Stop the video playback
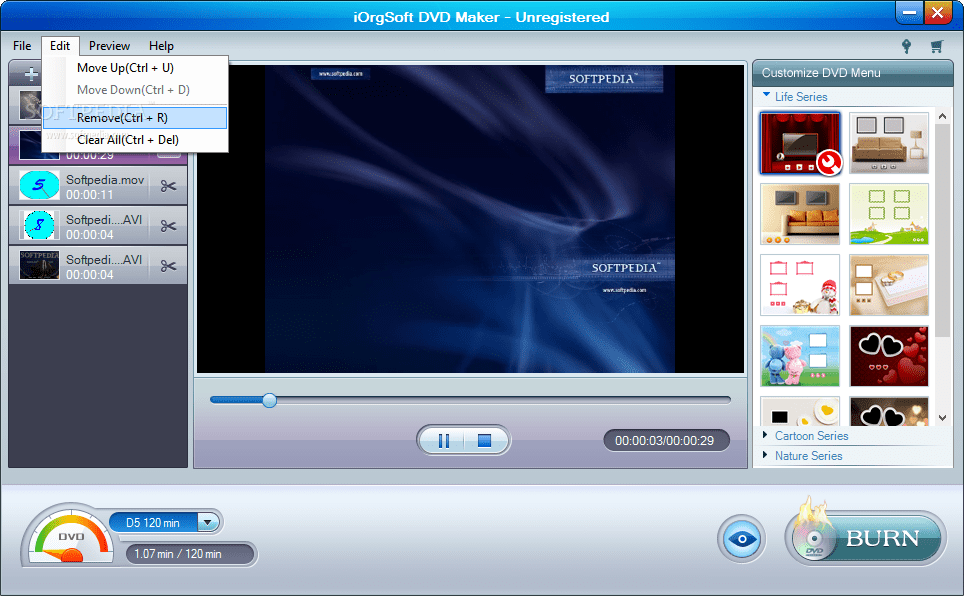The image size is (964, 596). pyautogui.click(x=484, y=440)
